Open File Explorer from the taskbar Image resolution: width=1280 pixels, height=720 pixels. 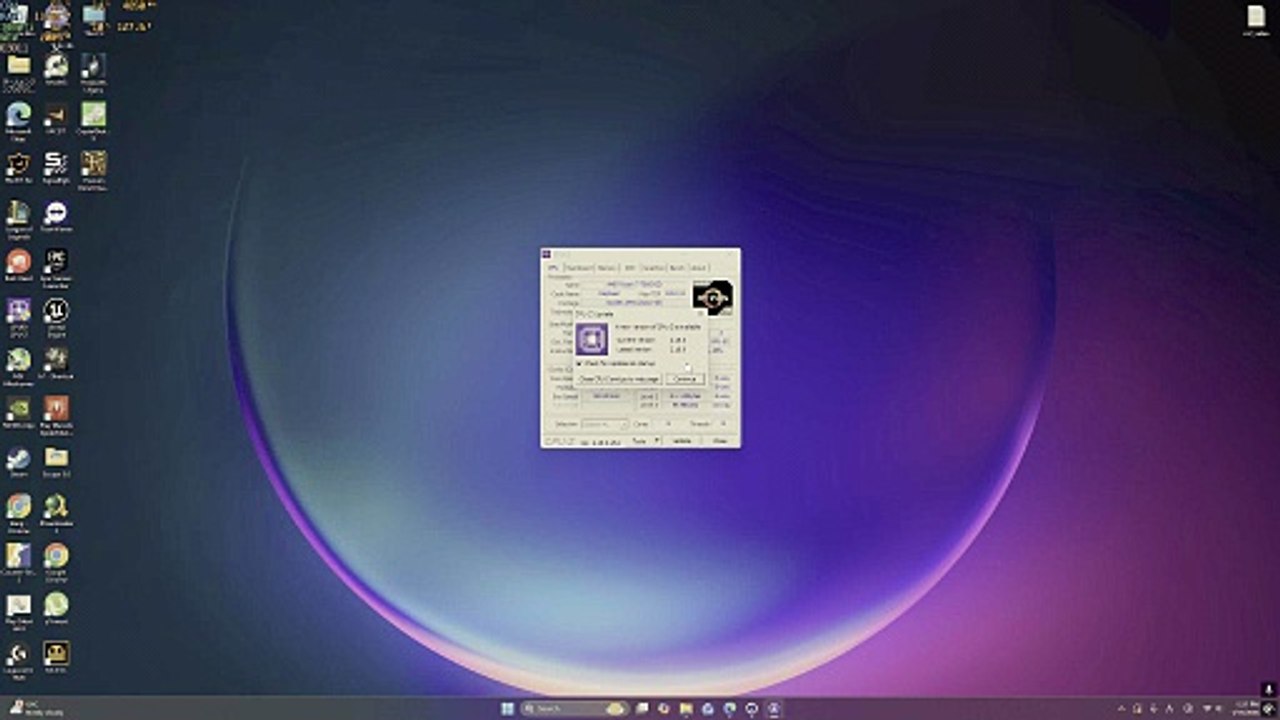686,709
